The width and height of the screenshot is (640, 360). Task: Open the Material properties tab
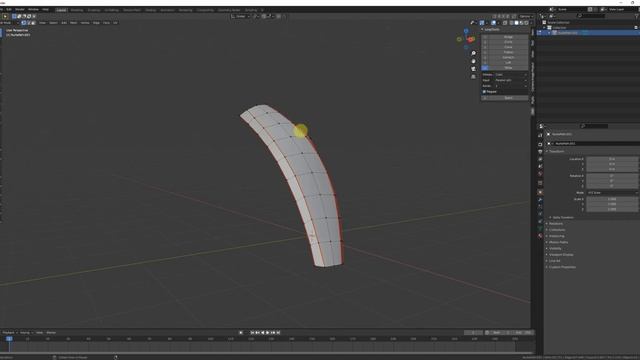[540, 236]
